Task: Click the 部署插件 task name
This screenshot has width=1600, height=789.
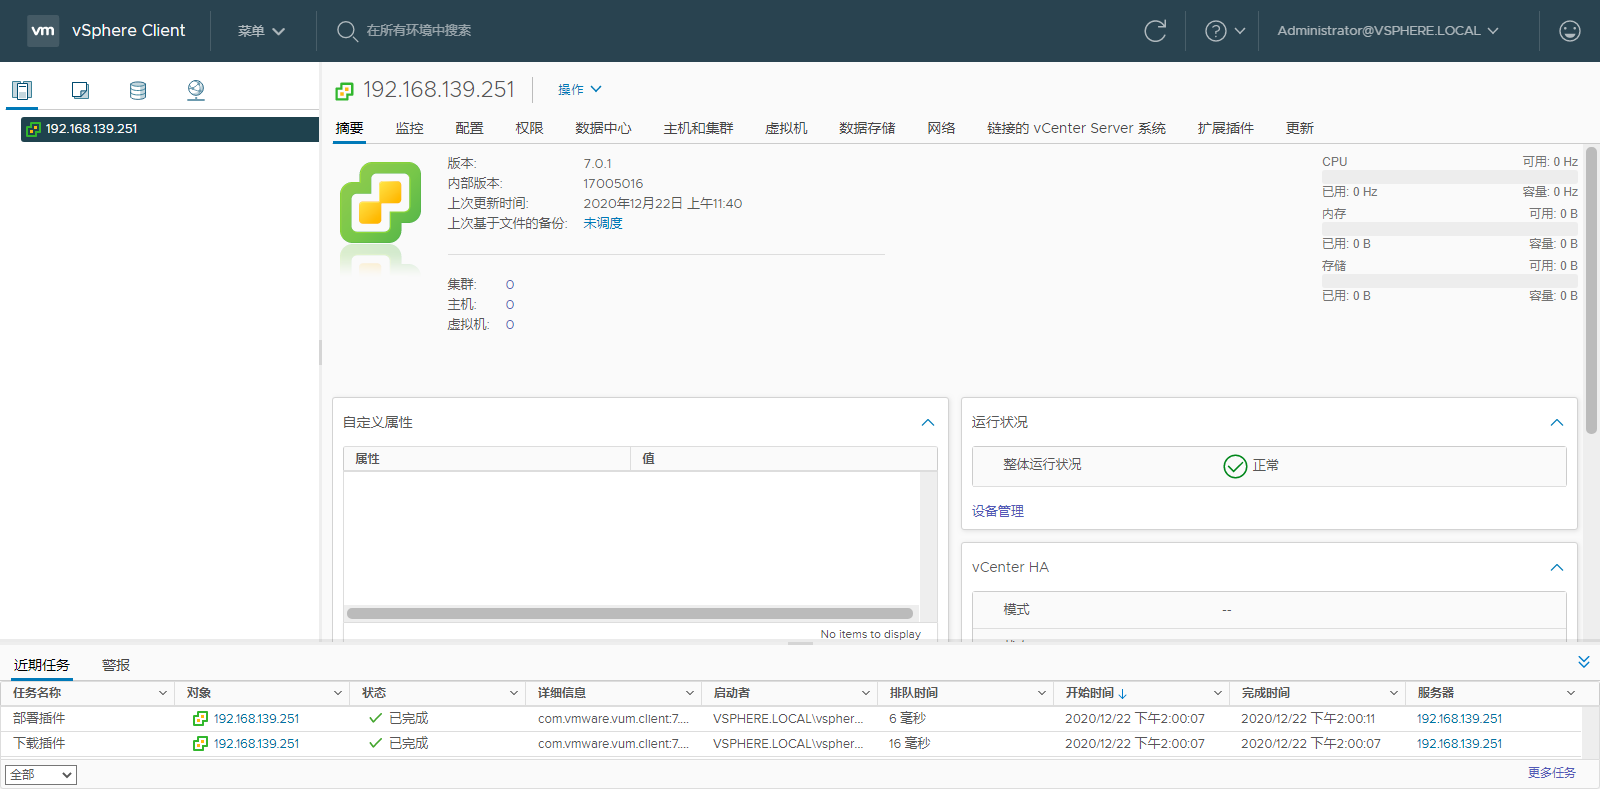Action: coord(39,718)
